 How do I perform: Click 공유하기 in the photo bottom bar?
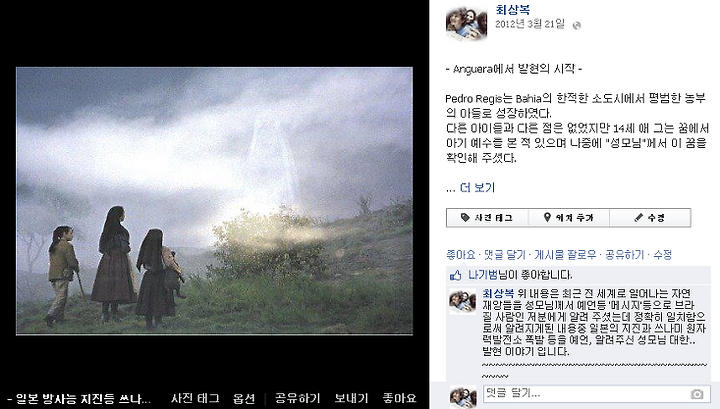point(298,398)
